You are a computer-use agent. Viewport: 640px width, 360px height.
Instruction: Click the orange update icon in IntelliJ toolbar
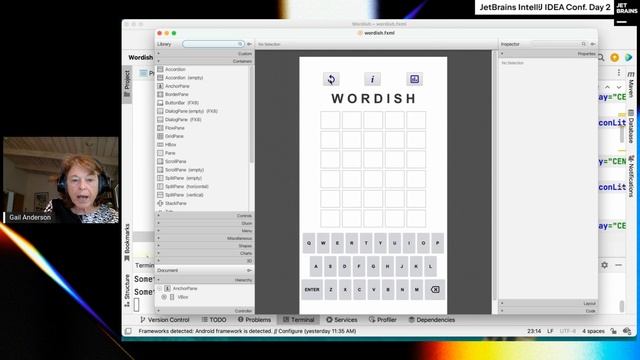point(614,58)
